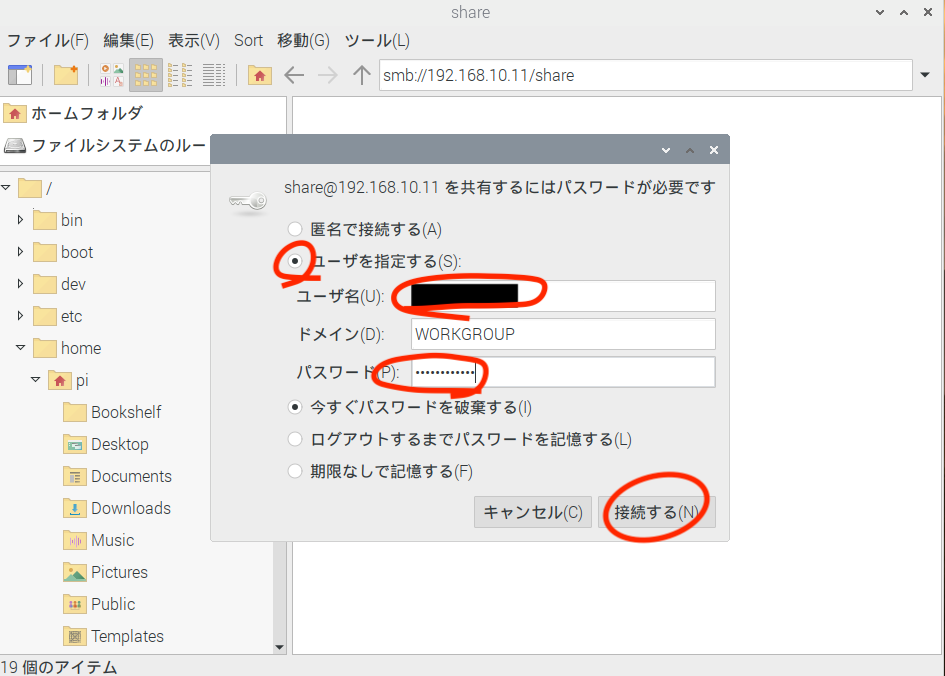Open the 編集(E) menu
The image size is (945, 676).
(128, 40)
